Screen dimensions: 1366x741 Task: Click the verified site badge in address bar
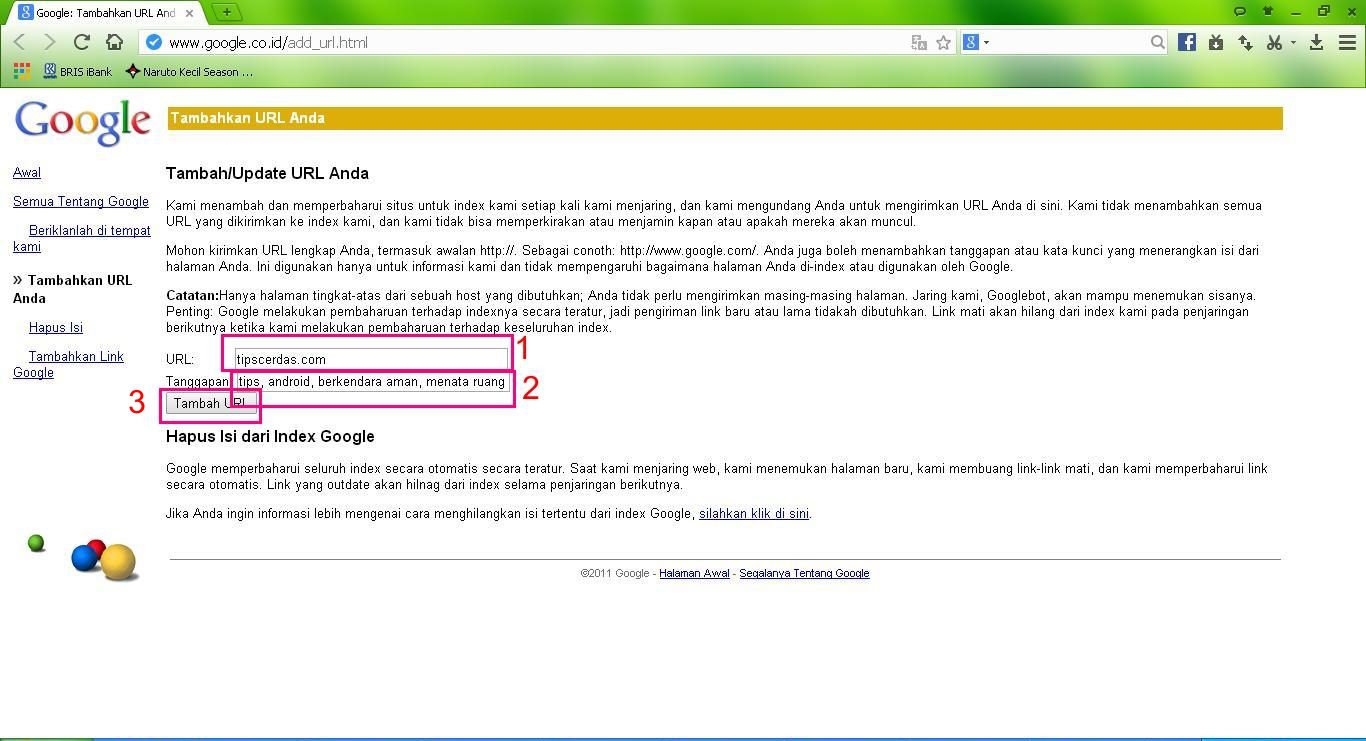pyautogui.click(x=153, y=42)
